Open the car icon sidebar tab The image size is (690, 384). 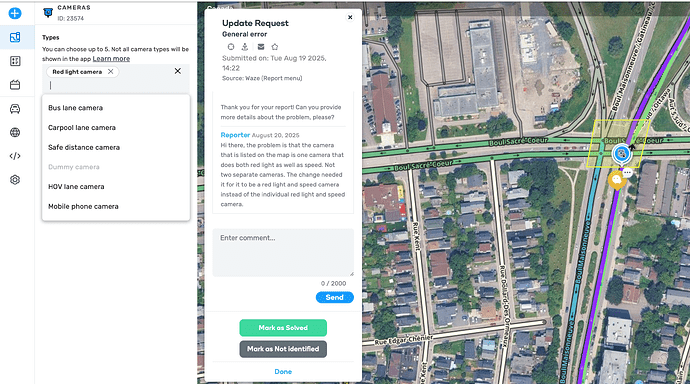pyautogui.click(x=15, y=109)
